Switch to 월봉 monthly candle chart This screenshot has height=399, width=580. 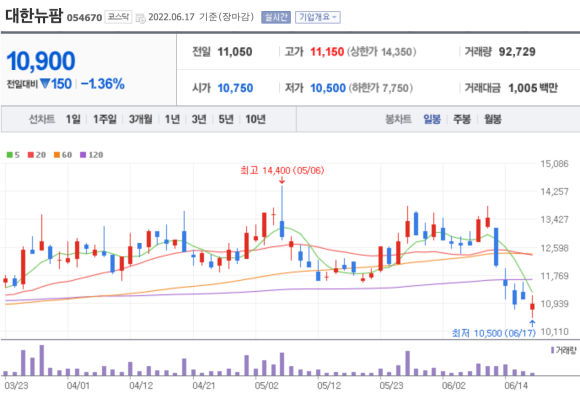[x=493, y=119]
